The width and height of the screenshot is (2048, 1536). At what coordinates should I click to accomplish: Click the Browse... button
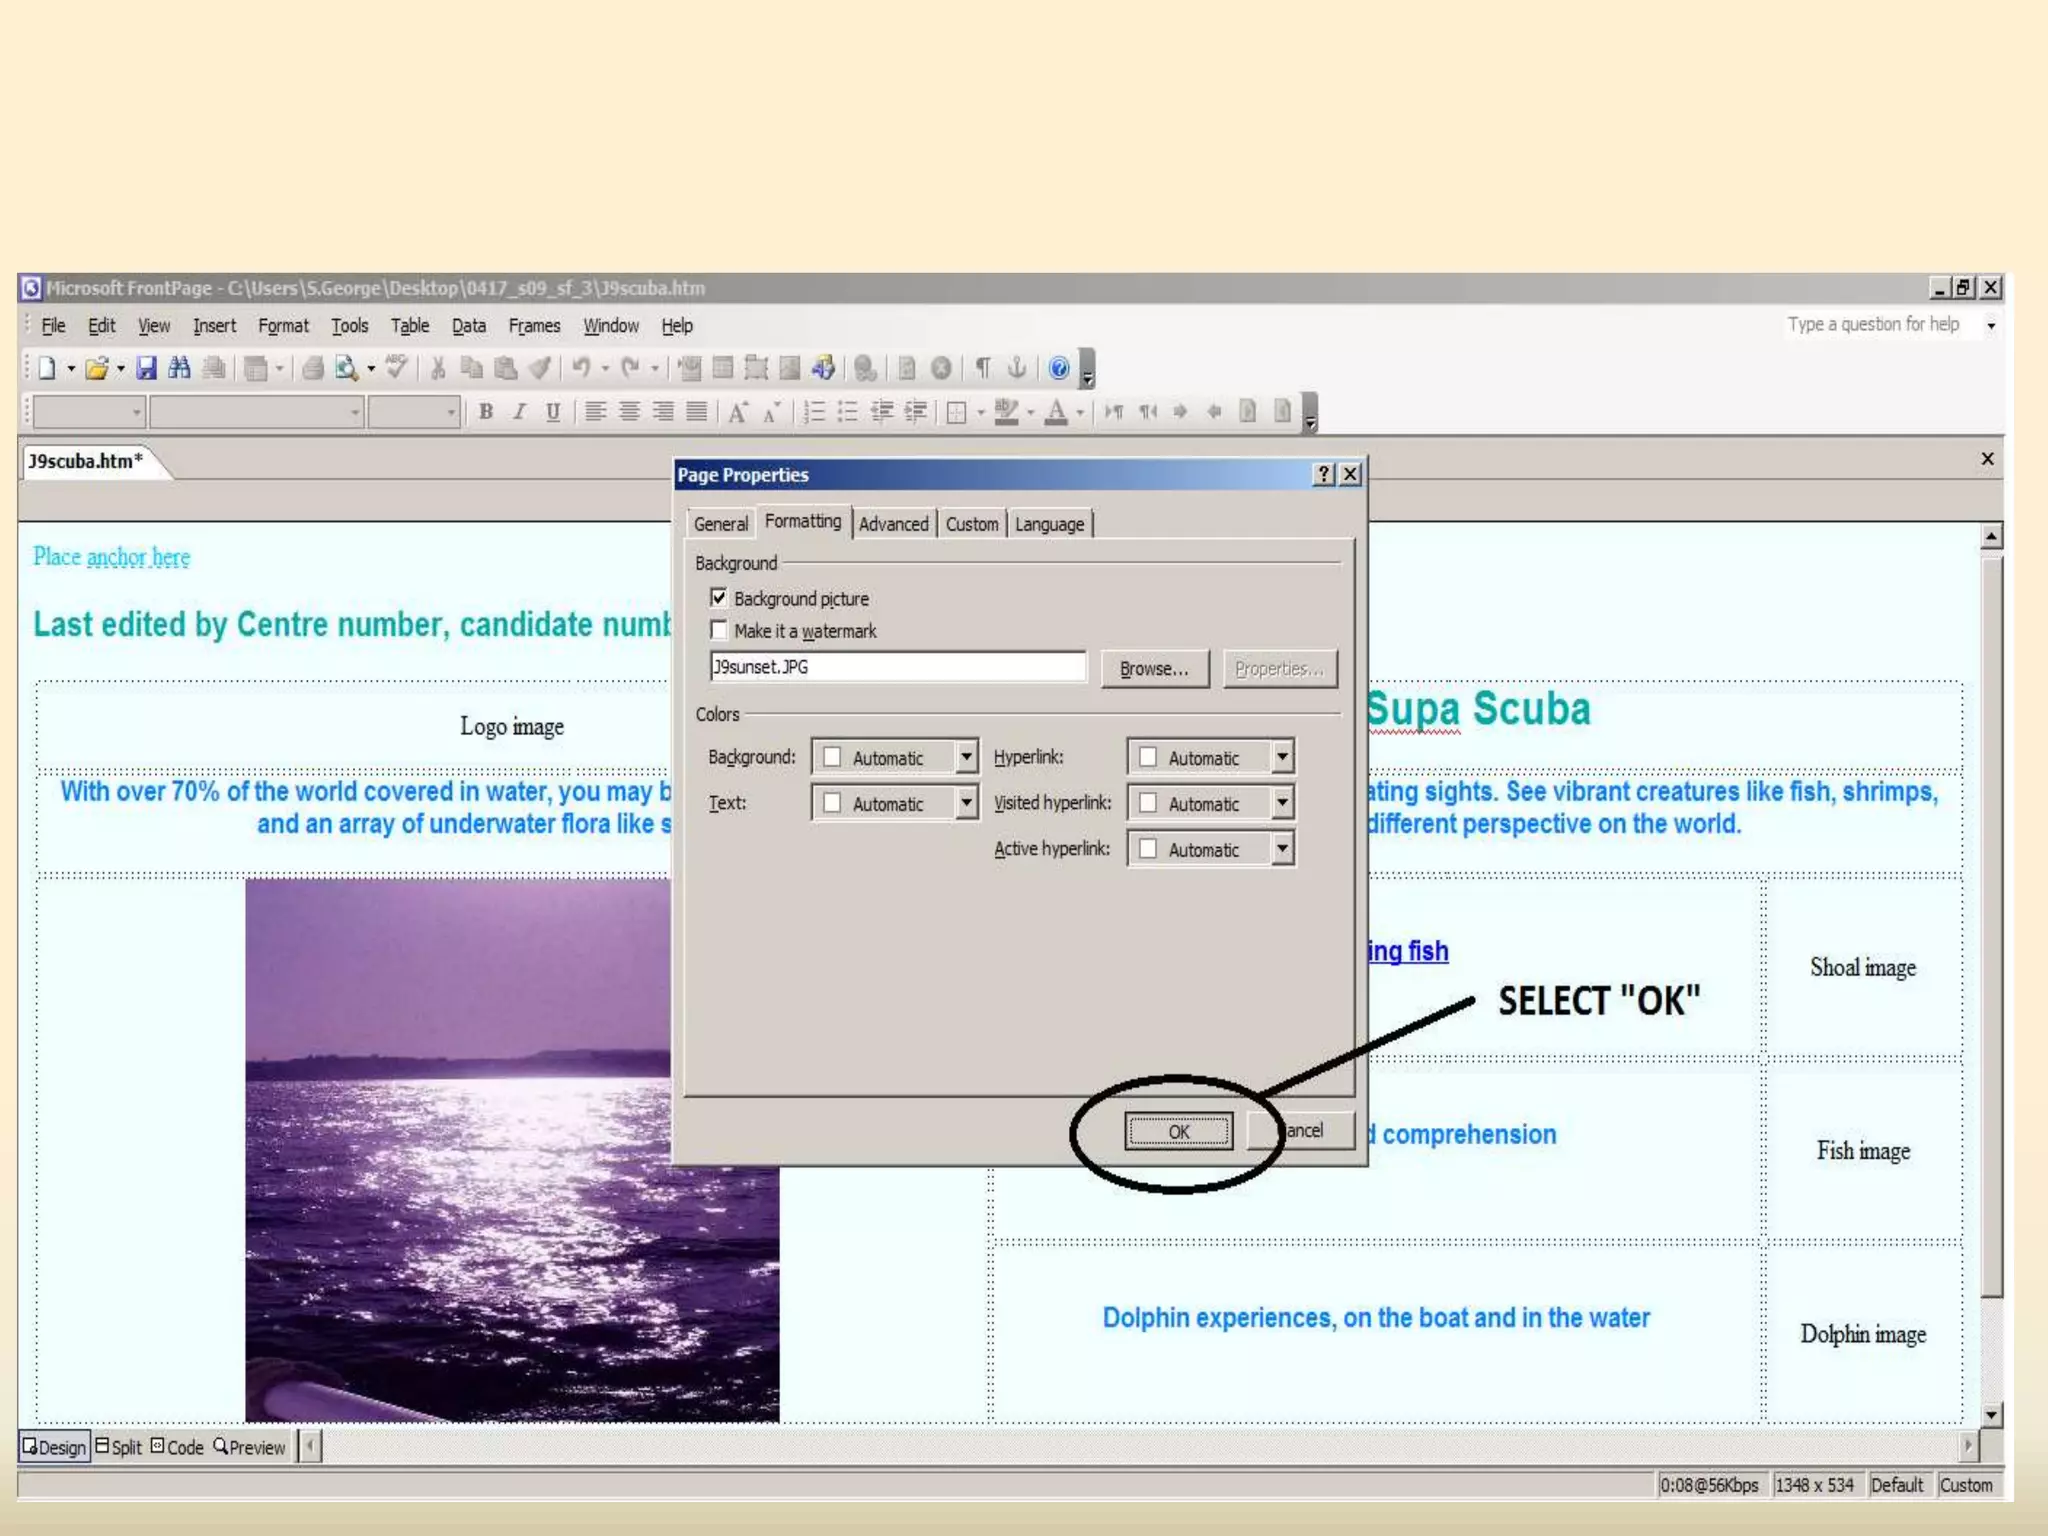[x=1154, y=668]
